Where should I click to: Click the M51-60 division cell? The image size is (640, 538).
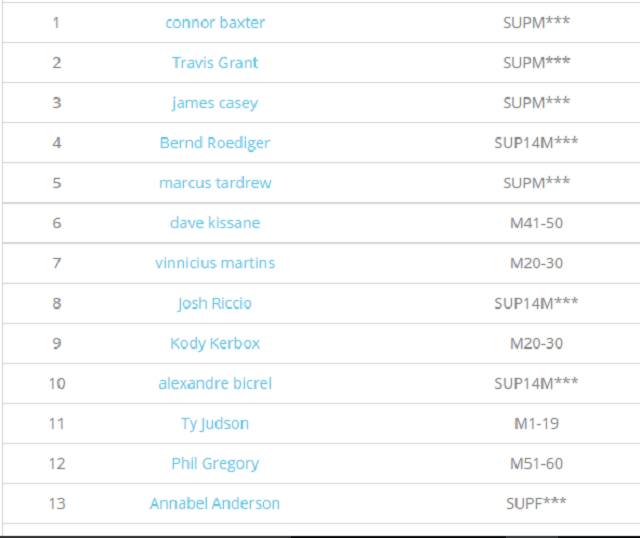pyautogui.click(x=537, y=463)
